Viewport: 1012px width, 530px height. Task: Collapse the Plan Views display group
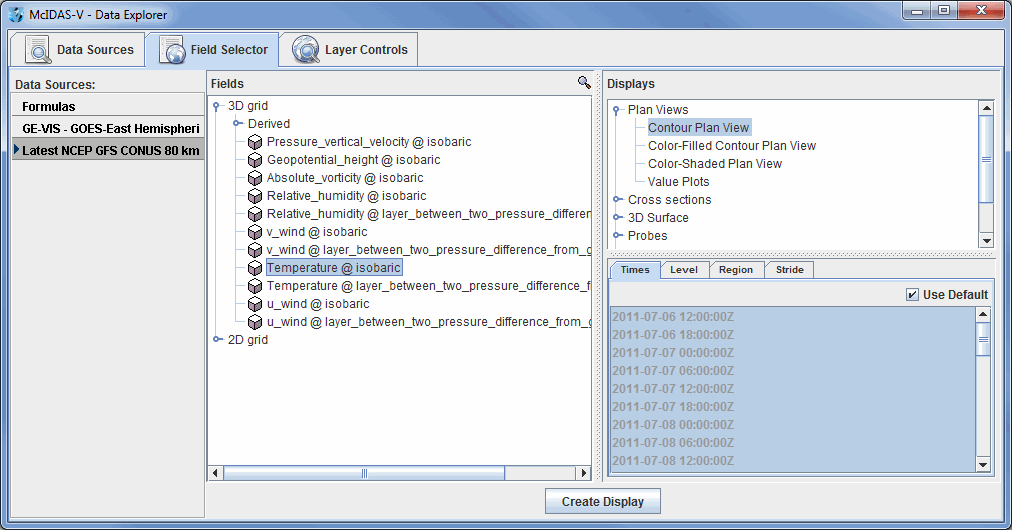click(x=617, y=110)
